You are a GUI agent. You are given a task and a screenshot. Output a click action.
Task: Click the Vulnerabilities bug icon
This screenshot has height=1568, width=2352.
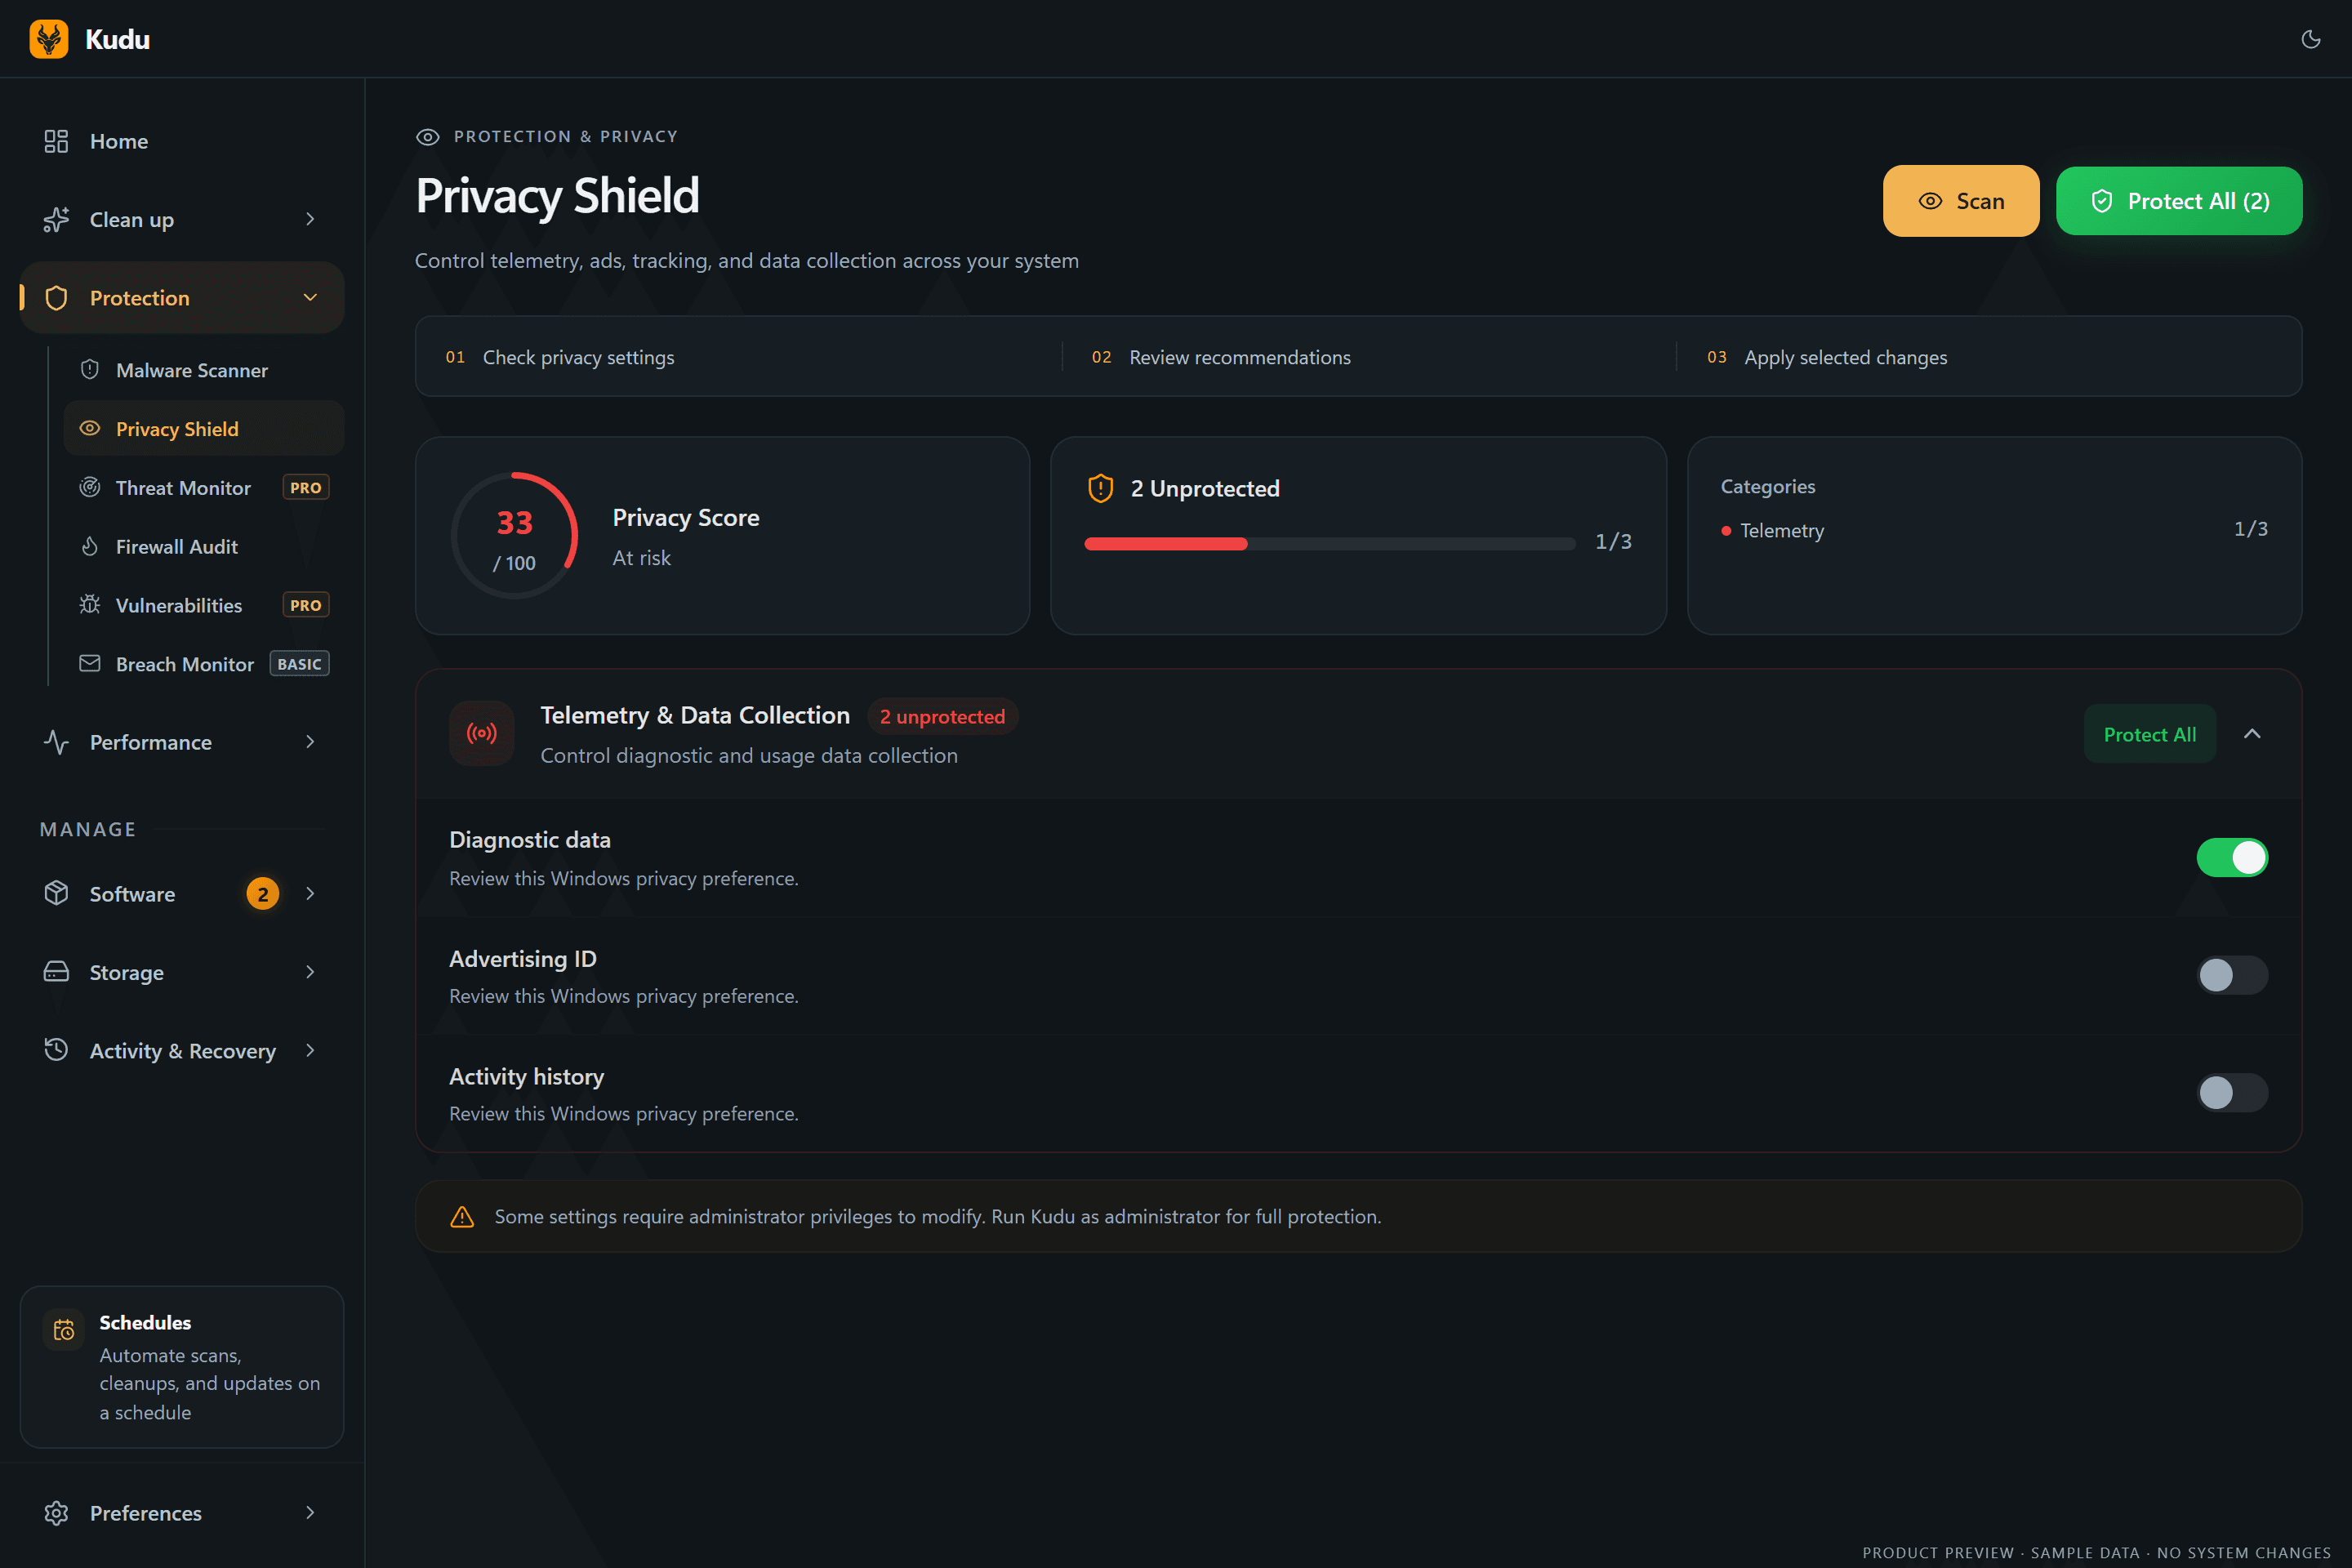90,605
